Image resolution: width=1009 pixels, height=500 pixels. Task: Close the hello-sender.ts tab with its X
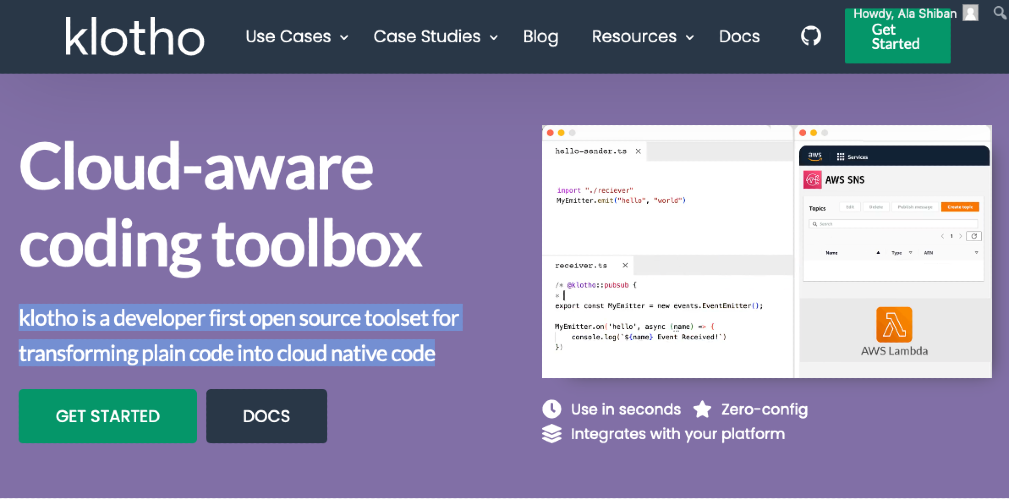tap(638, 151)
